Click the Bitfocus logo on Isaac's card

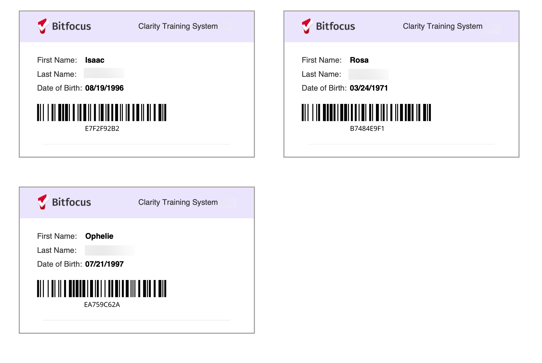pyautogui.click(x=64, y=26)
